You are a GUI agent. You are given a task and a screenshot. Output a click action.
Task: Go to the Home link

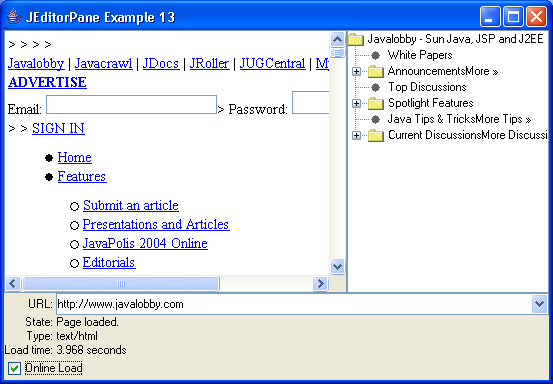[x=75, y=157]
